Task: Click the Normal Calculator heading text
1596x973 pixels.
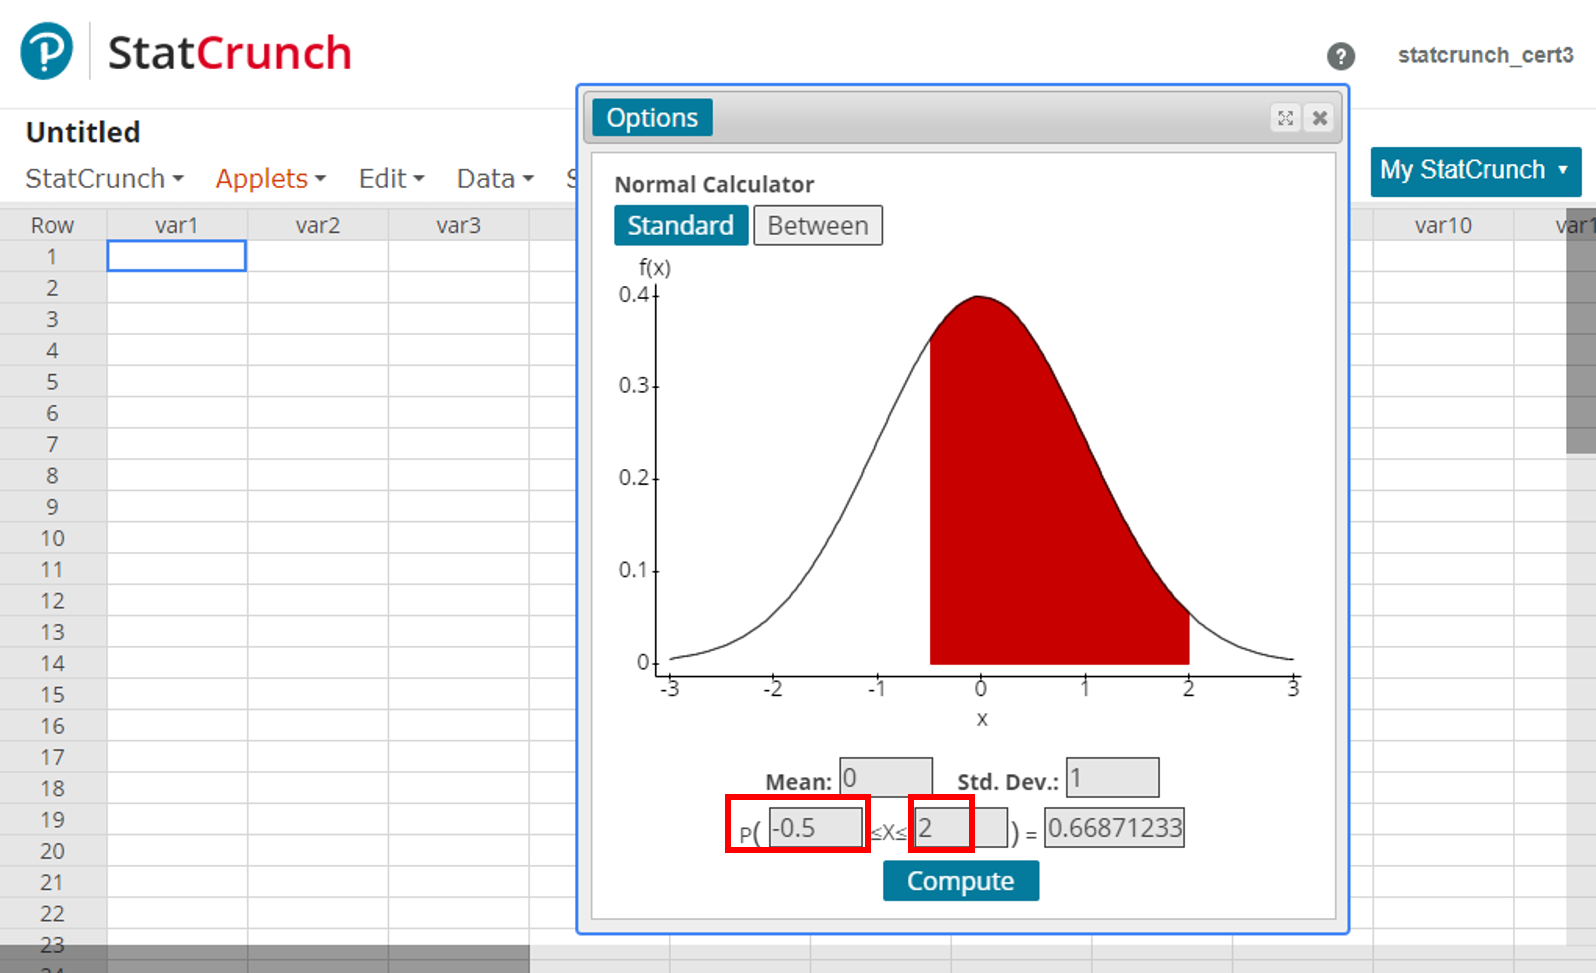Action: click(714, 184)
